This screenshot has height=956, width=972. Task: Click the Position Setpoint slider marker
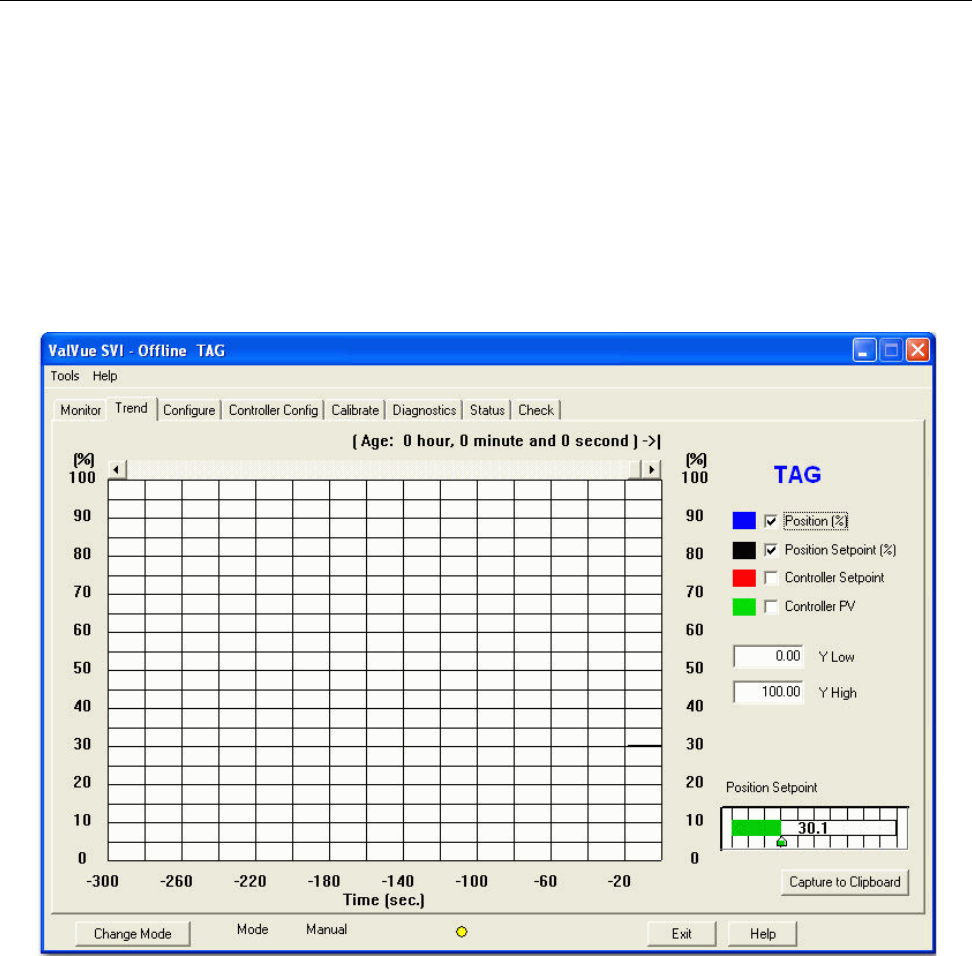782,841
